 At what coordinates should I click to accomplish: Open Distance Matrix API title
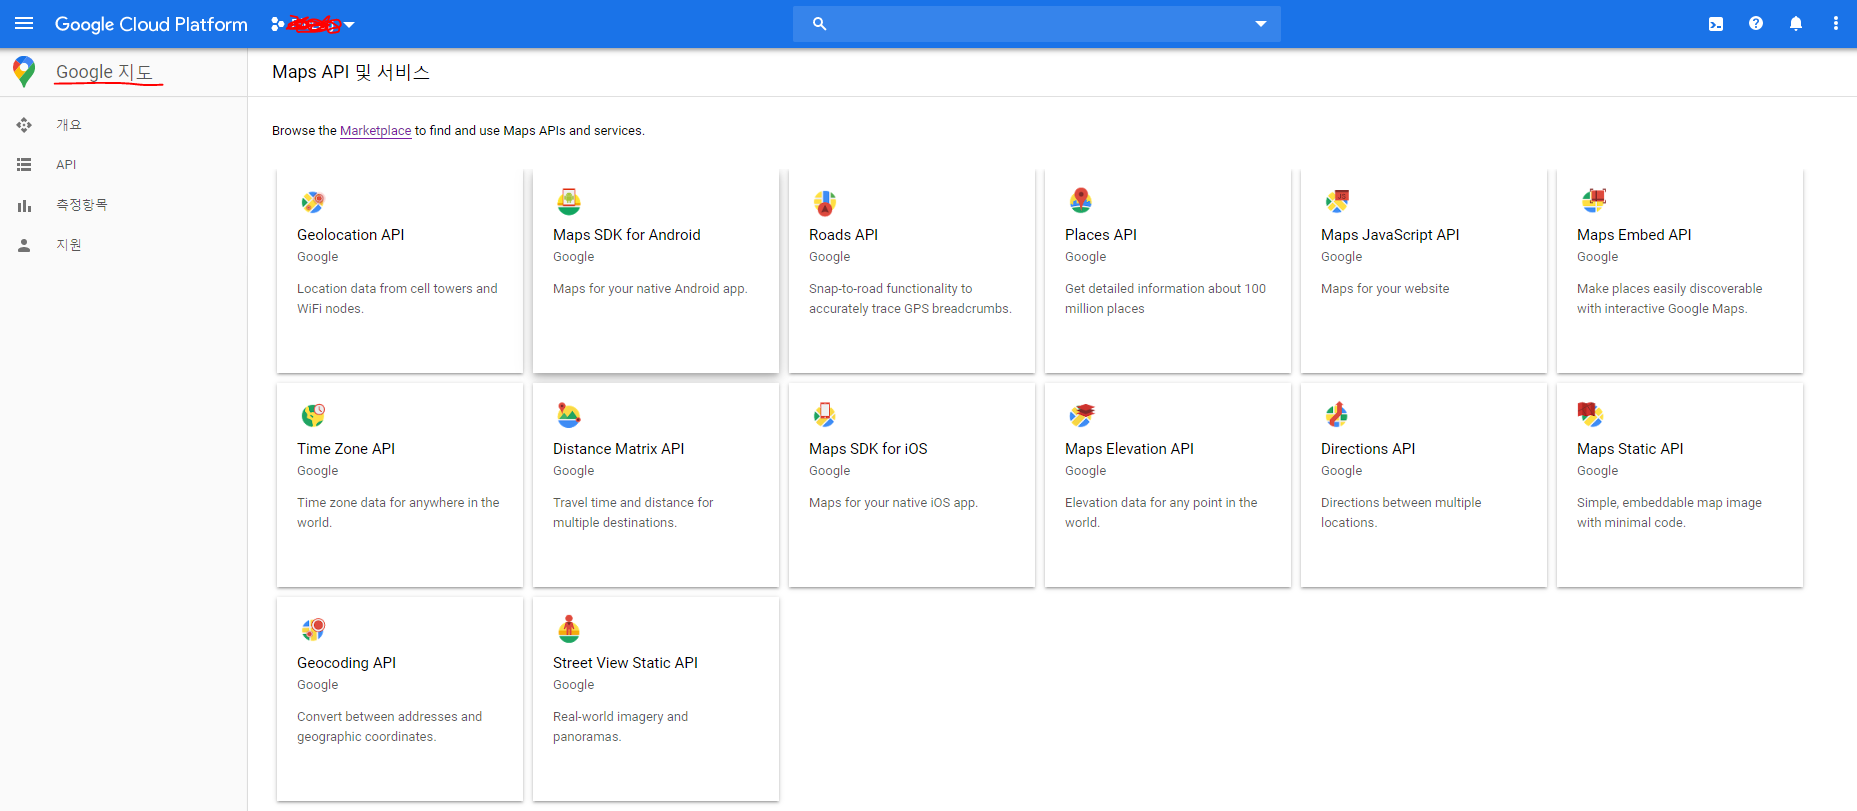coord(619,449)
